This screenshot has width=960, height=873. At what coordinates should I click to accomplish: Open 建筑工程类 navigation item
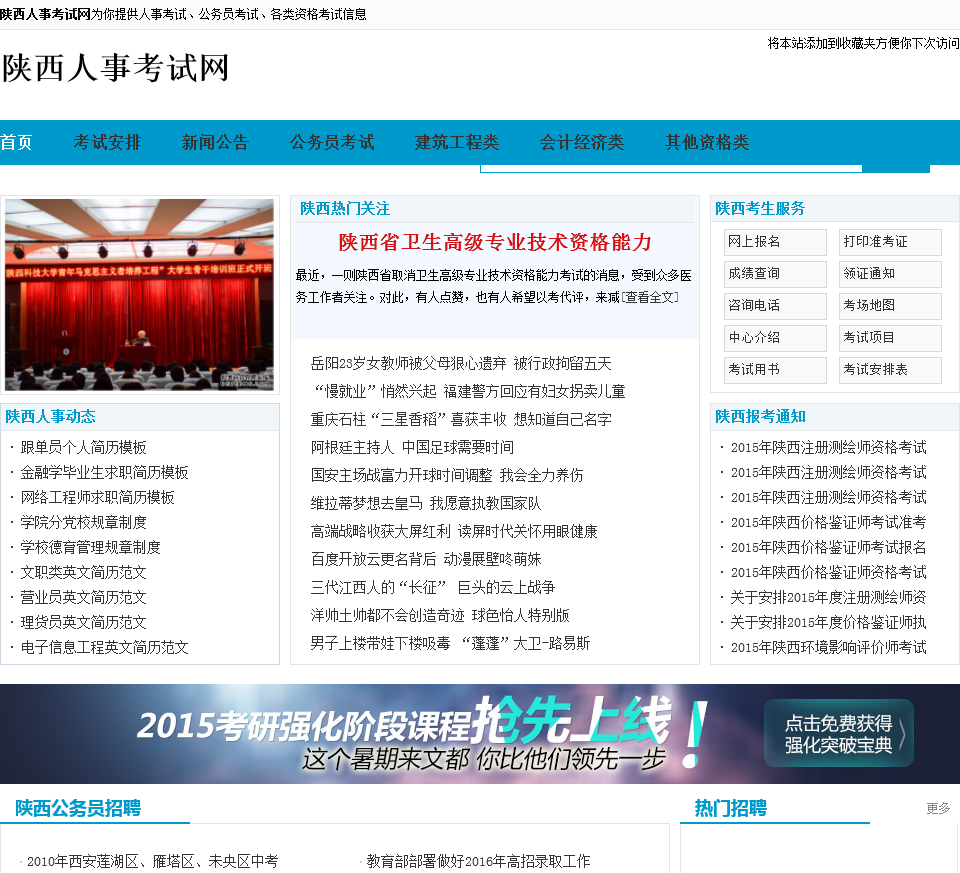(457, 142)
